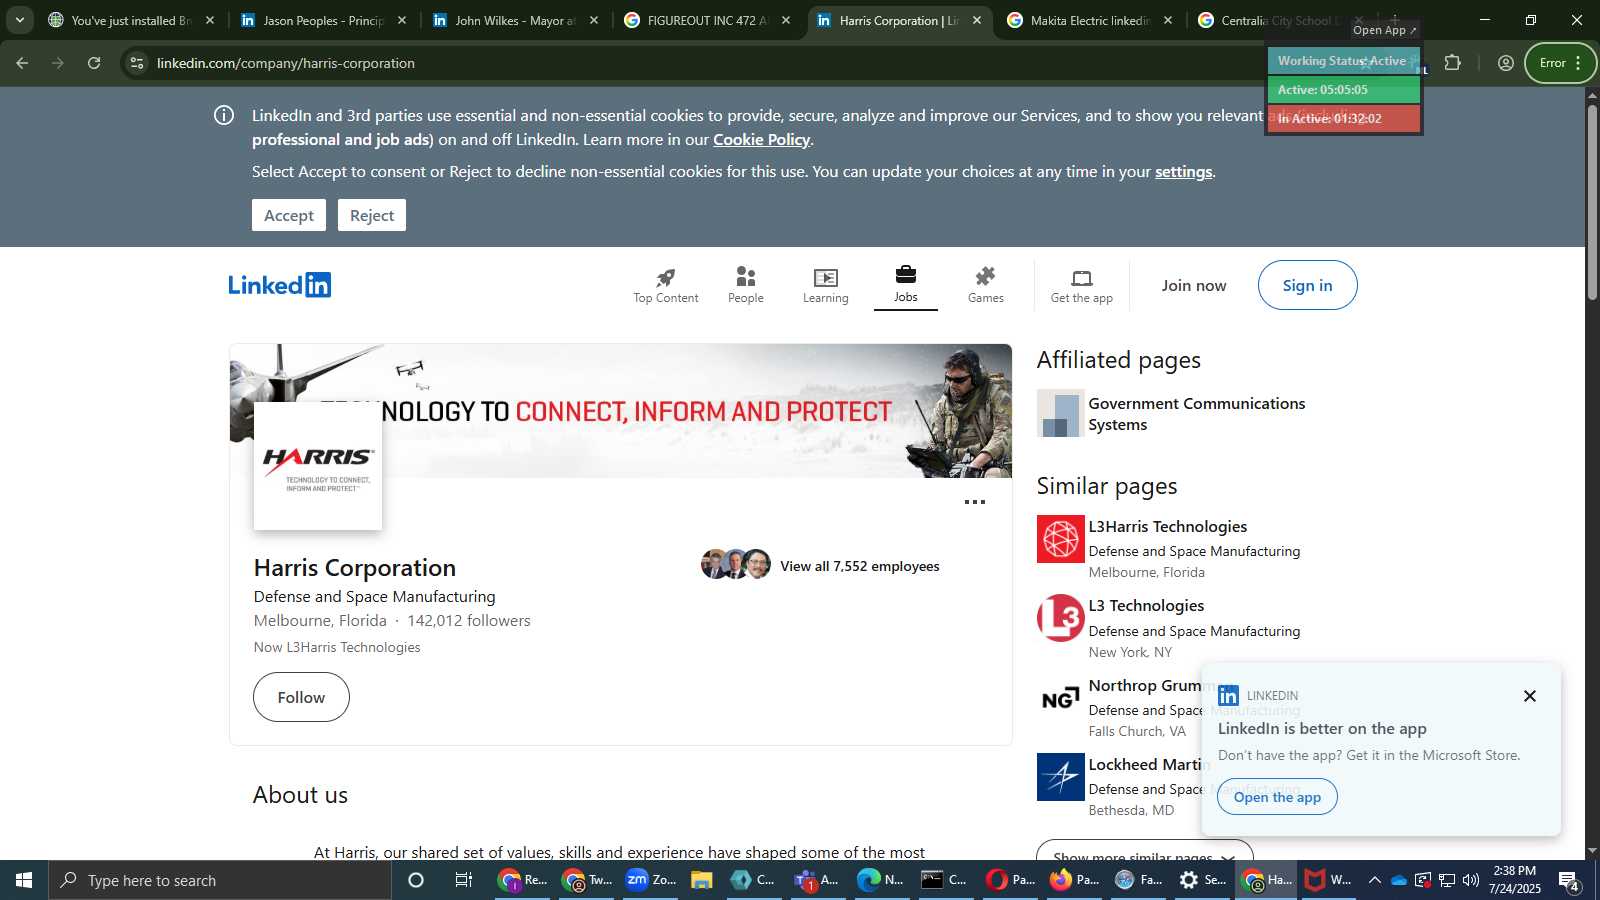1600x900 pixels.
Task: Click the L3 Technologies logo
Action: 1061,618
